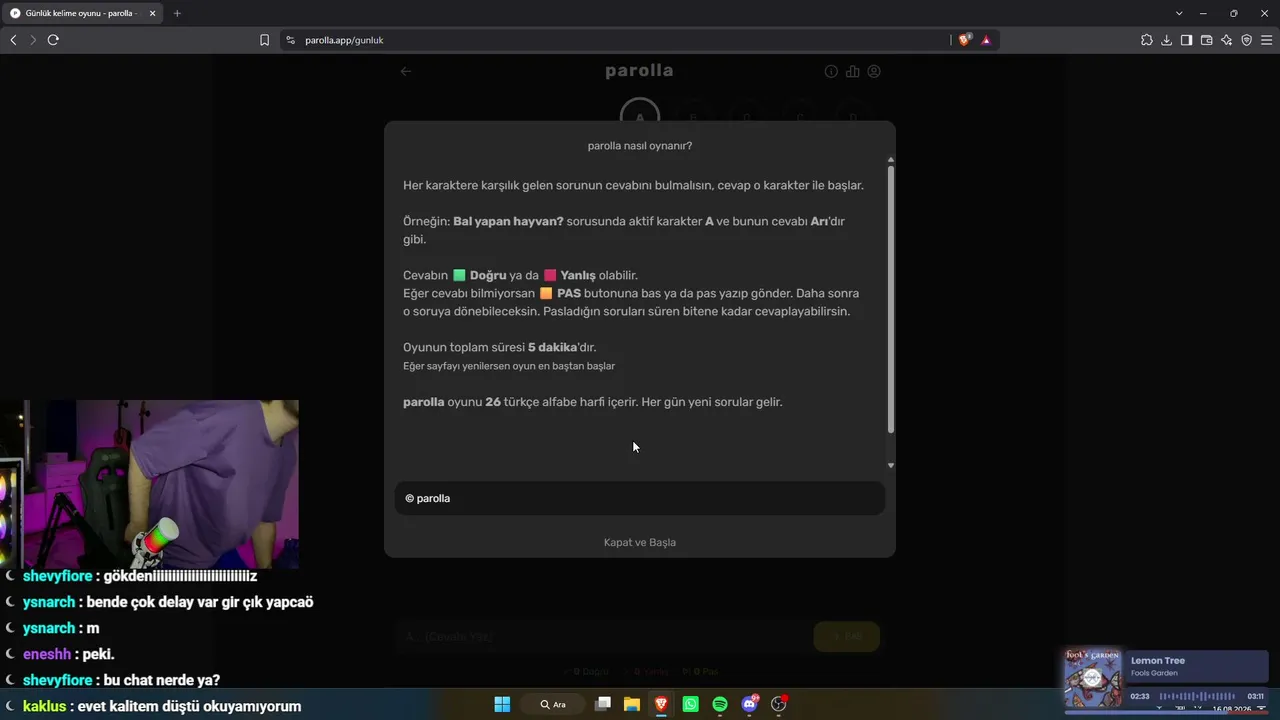Close the Günlük kelime oyunu tab
Image resolution: width=1280 pixels, height=720 pixels.
pos(153,13)
